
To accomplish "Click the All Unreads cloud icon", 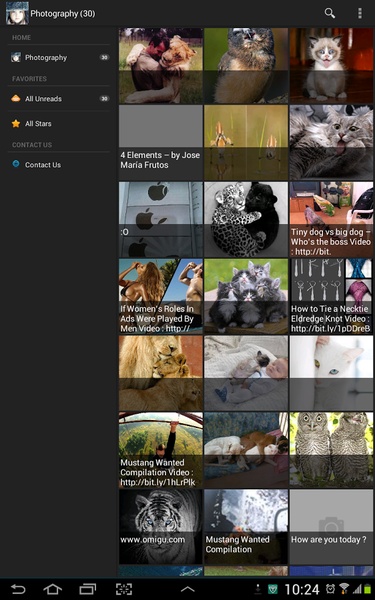I will coord(16,98).
